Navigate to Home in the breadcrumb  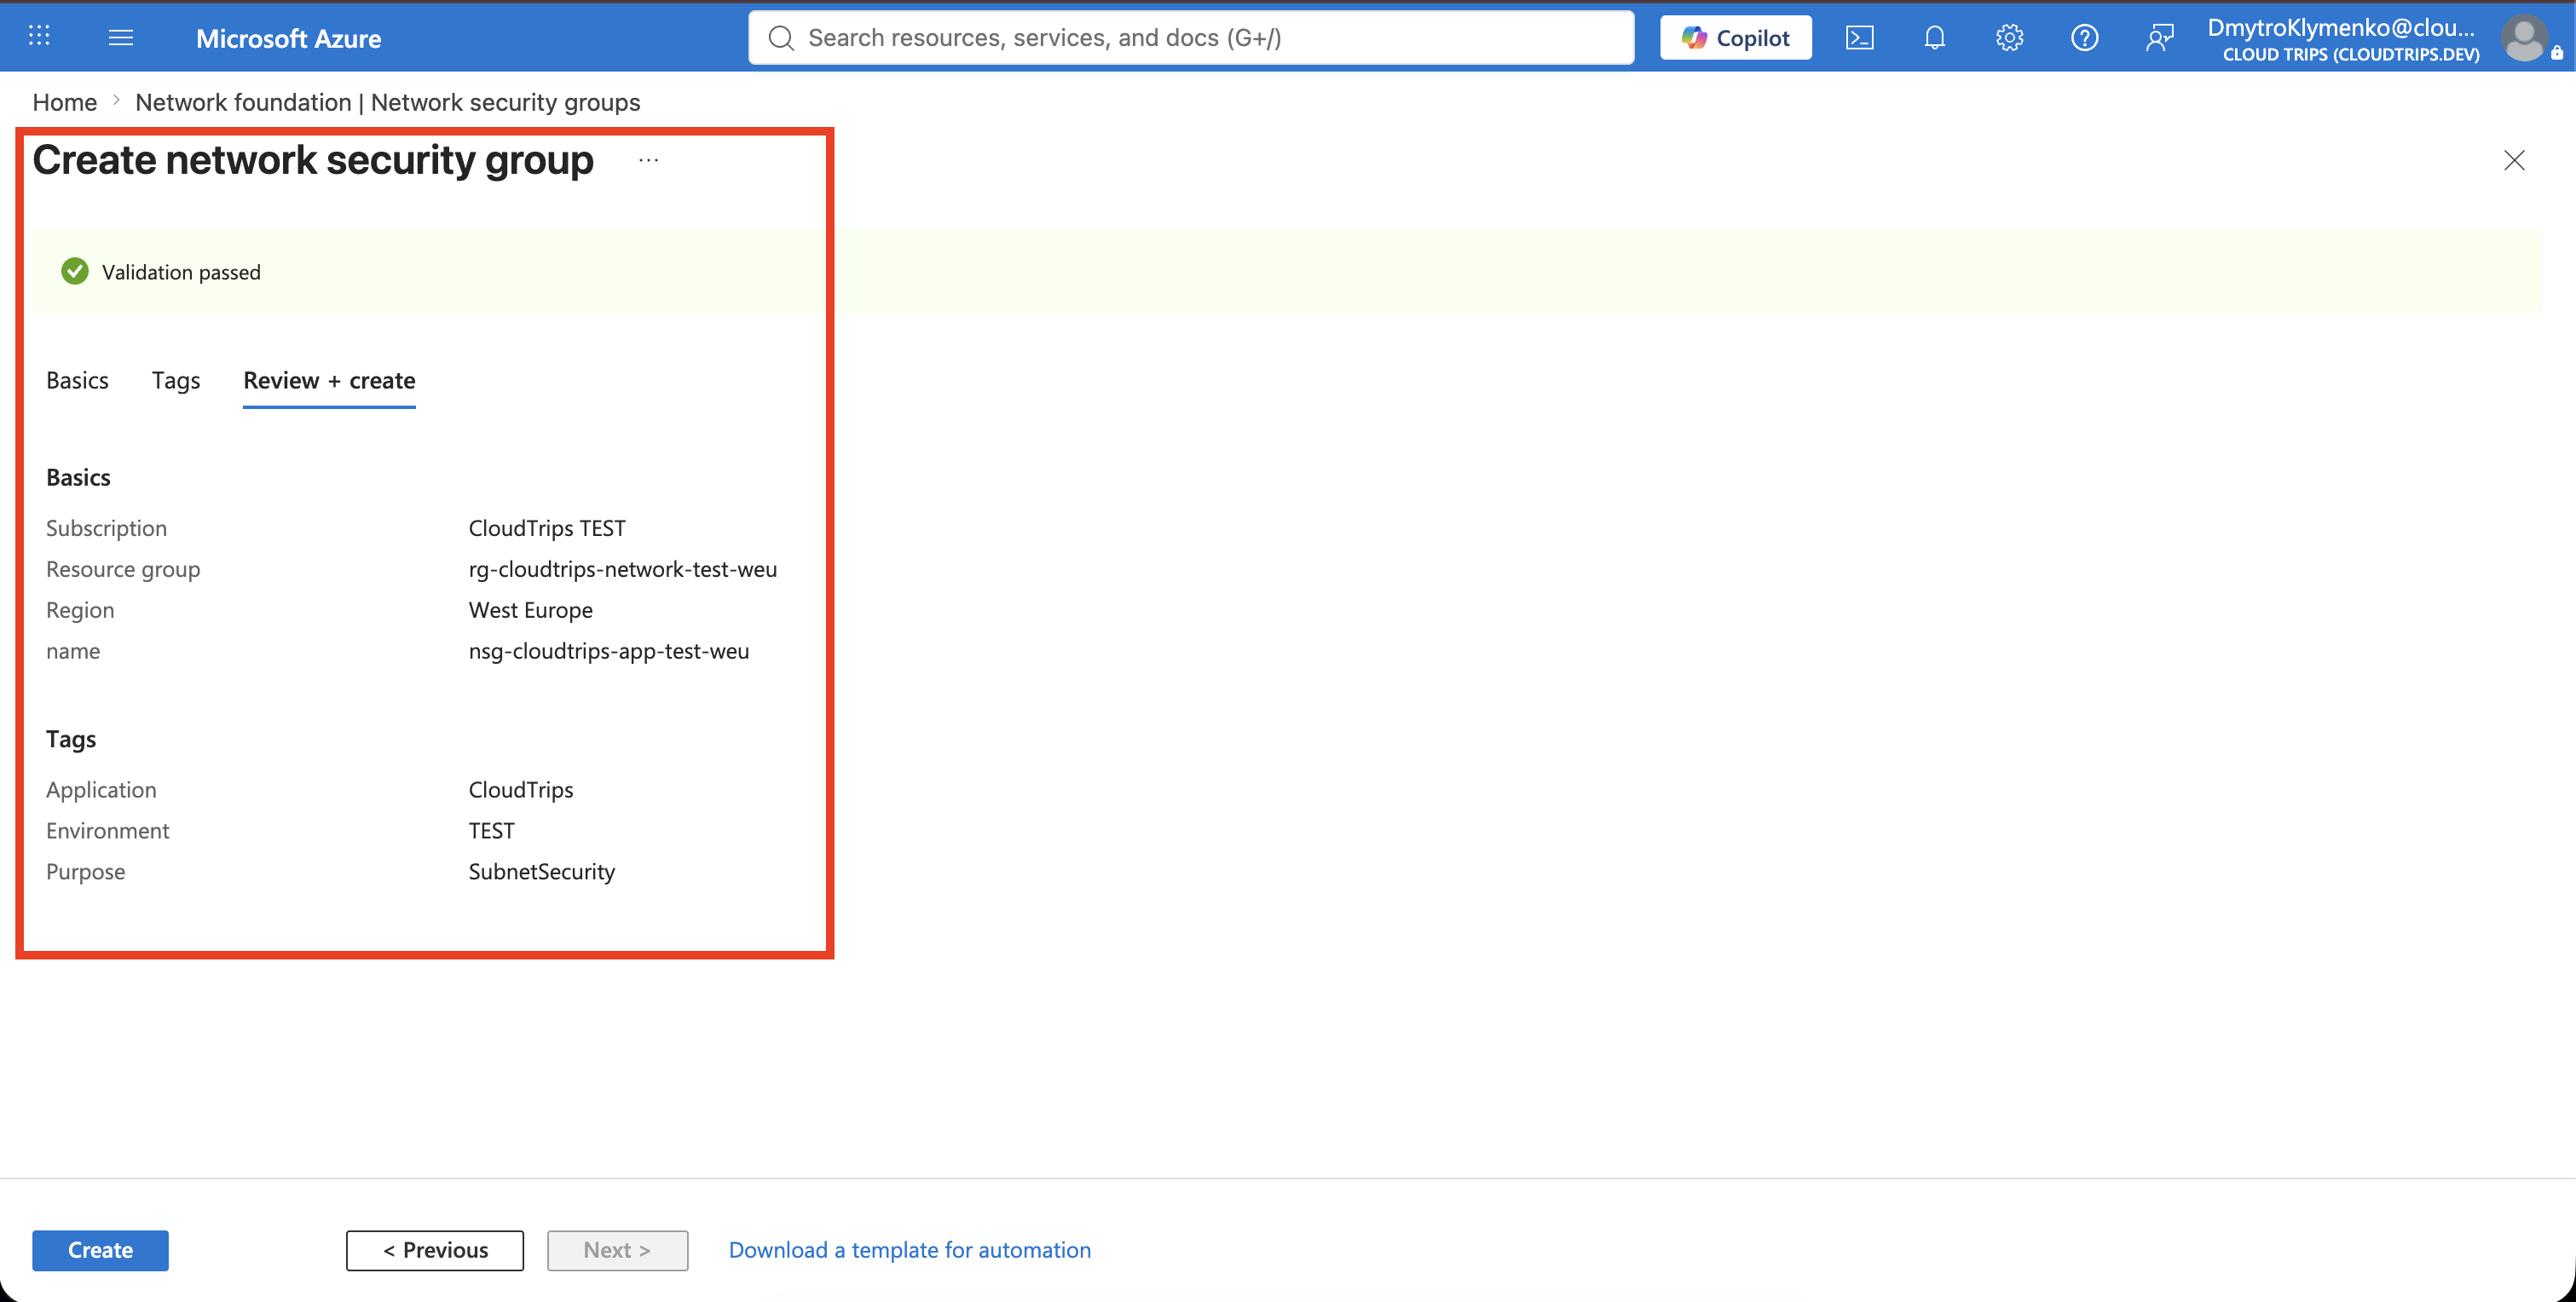pos(65,102)
